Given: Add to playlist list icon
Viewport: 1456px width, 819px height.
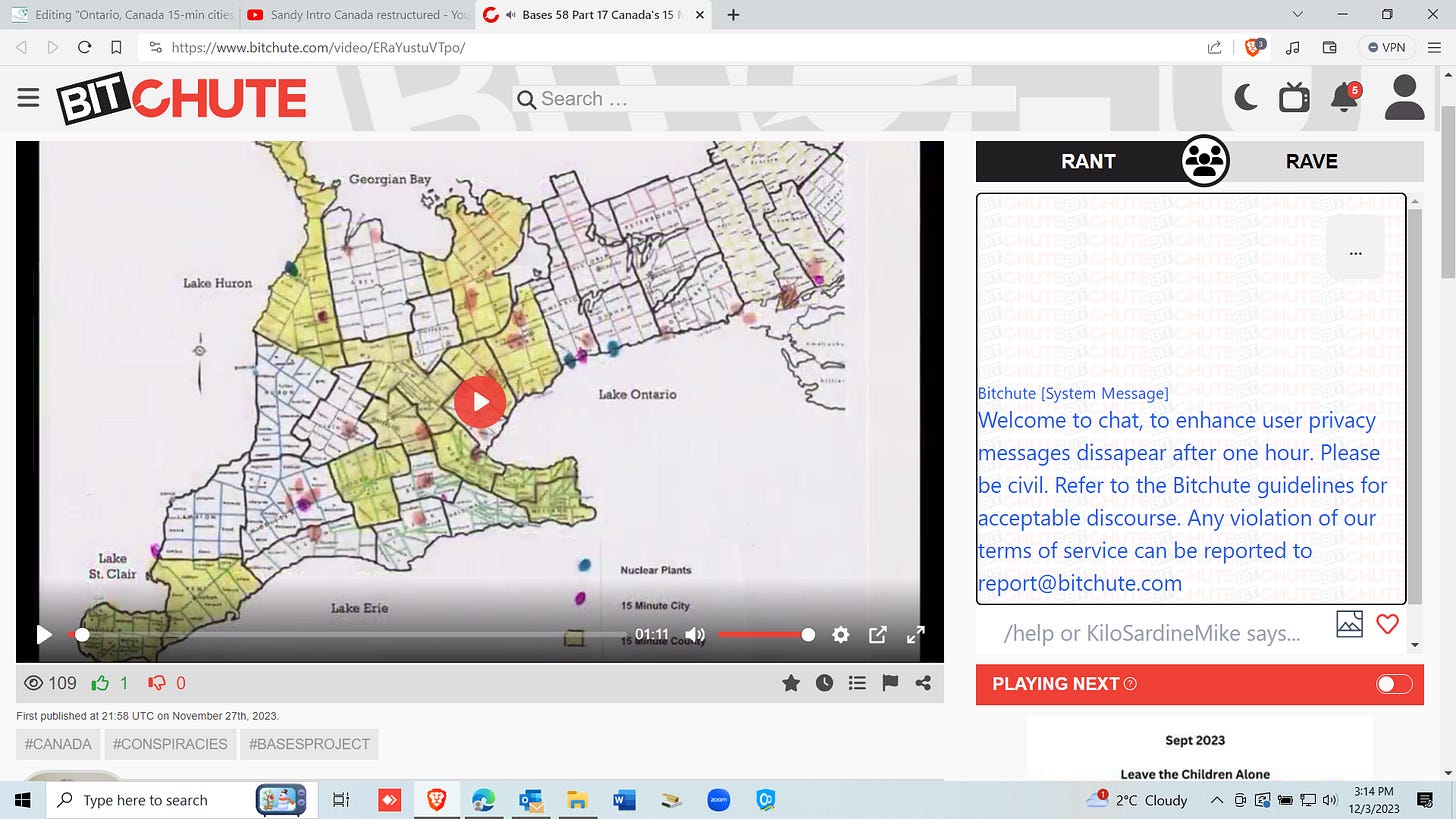Looking at the screenshot, I should (x=857, y=683).
